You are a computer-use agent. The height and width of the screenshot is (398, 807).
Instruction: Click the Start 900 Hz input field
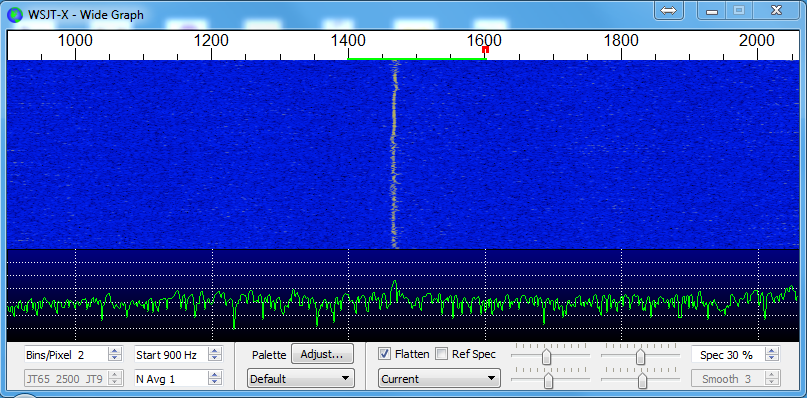click(x=171, y=355)
